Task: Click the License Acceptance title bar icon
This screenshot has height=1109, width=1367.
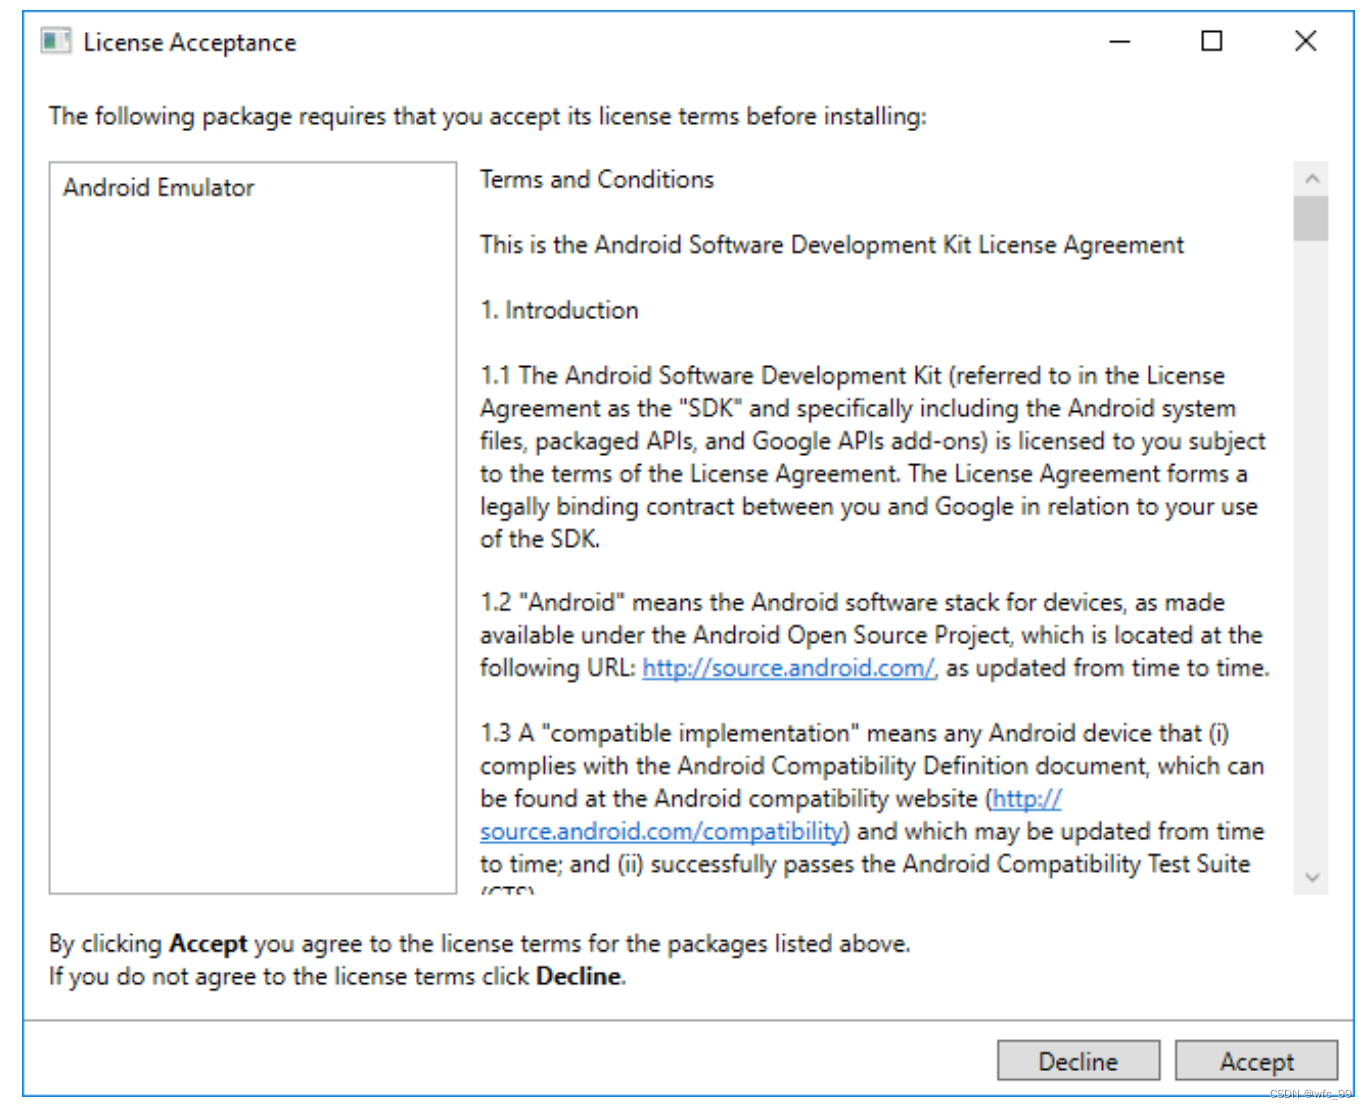Action: (x=55, y=41)
